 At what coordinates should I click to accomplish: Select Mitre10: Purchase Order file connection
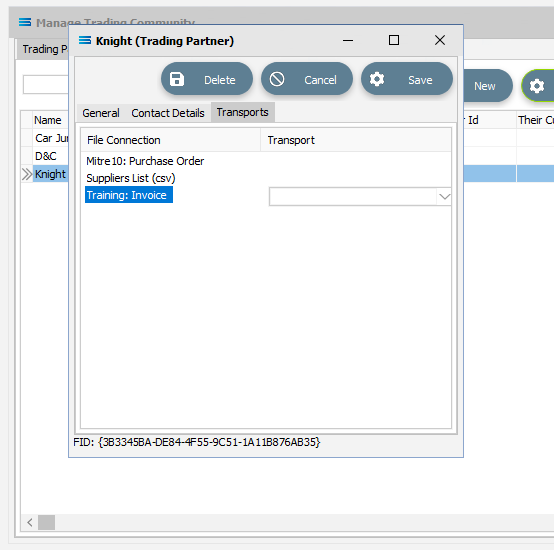(145, 161)
